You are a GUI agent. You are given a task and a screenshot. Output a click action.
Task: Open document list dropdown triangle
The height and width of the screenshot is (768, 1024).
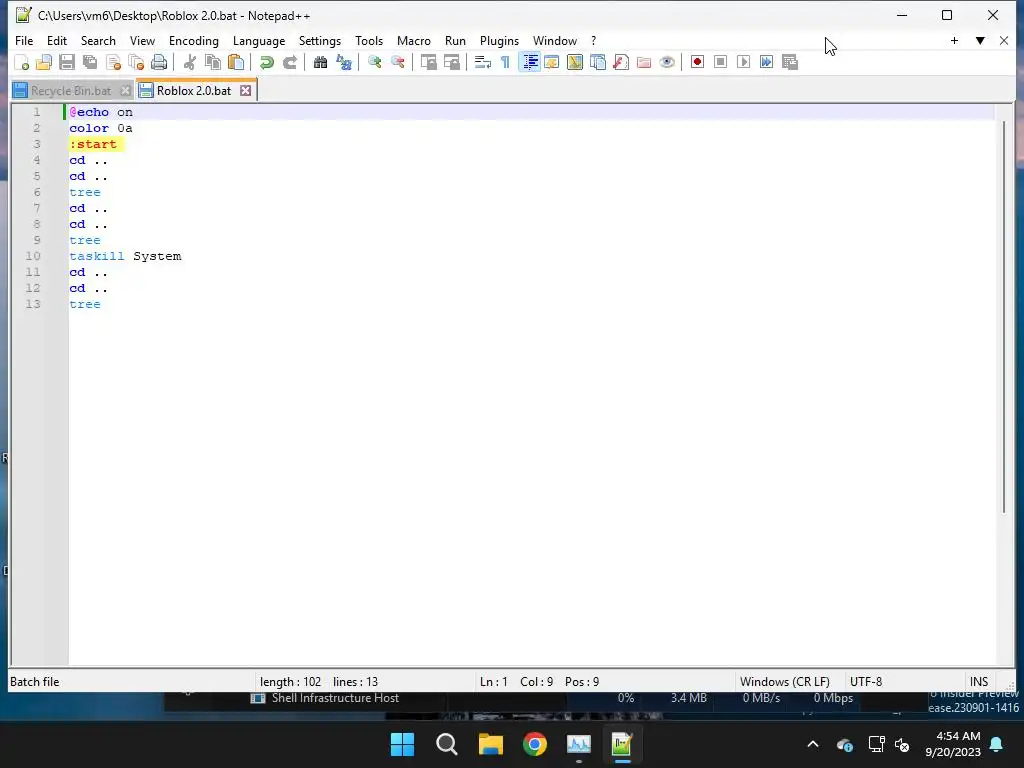coord(980,40)
